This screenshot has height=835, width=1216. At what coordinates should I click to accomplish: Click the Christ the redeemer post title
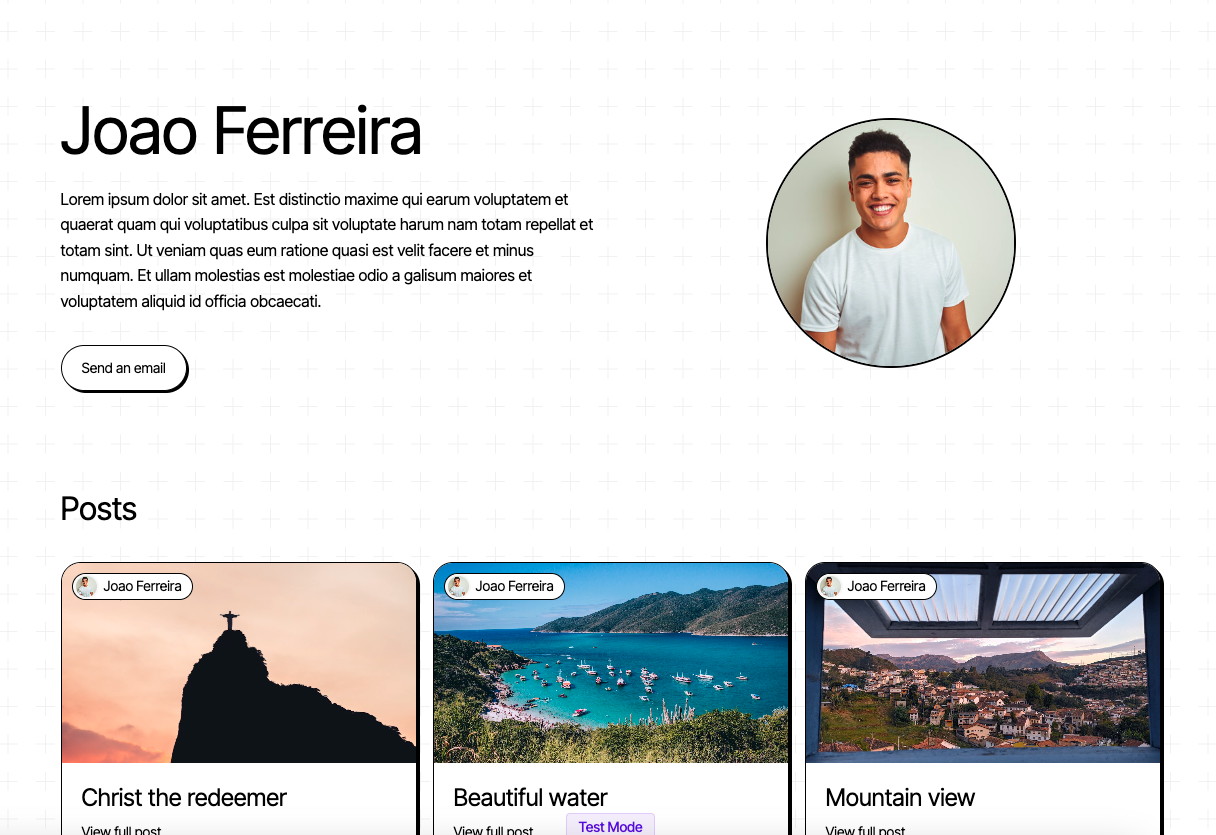click(x=184, y=797)
